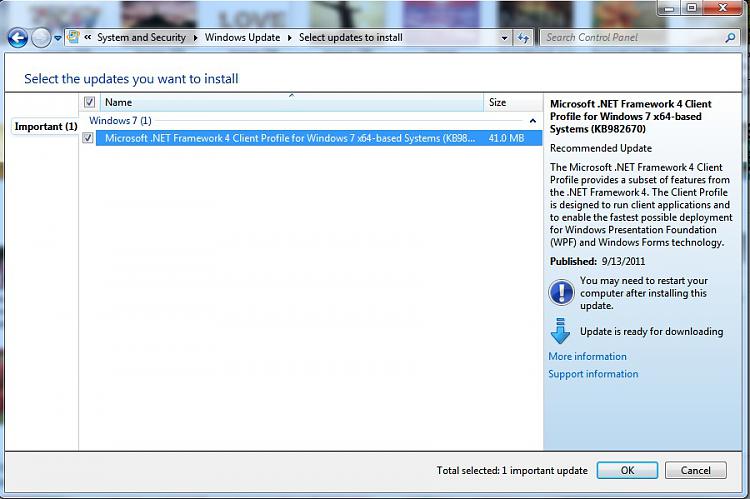The width and height of the screenshot is (750, 499).
Task: Click the search magnifier icon
Action: 730,37
